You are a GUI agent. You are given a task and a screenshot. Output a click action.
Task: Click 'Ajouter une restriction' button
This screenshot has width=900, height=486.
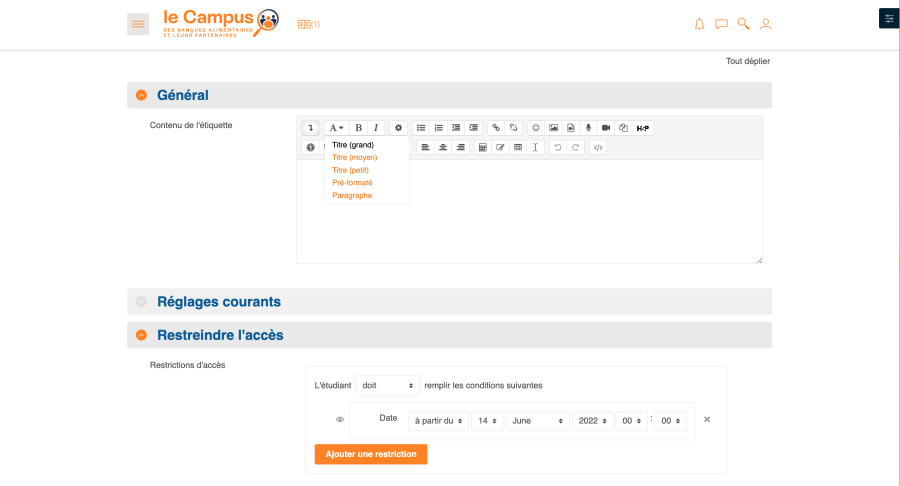(371, 454)
